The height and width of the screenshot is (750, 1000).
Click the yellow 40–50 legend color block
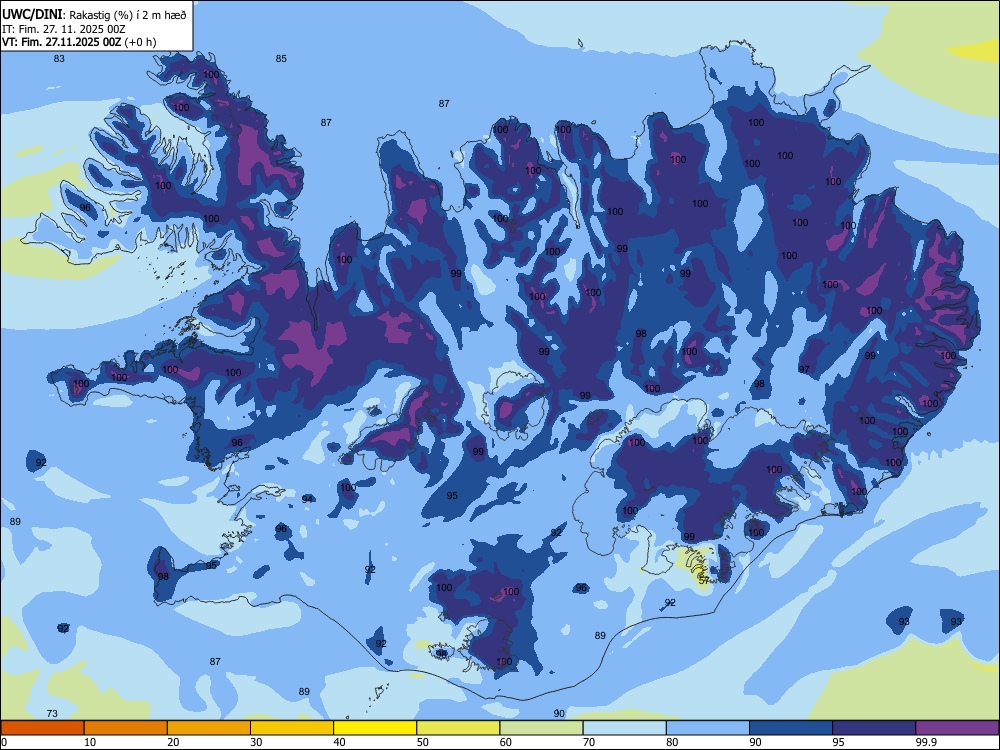(375, 728)
